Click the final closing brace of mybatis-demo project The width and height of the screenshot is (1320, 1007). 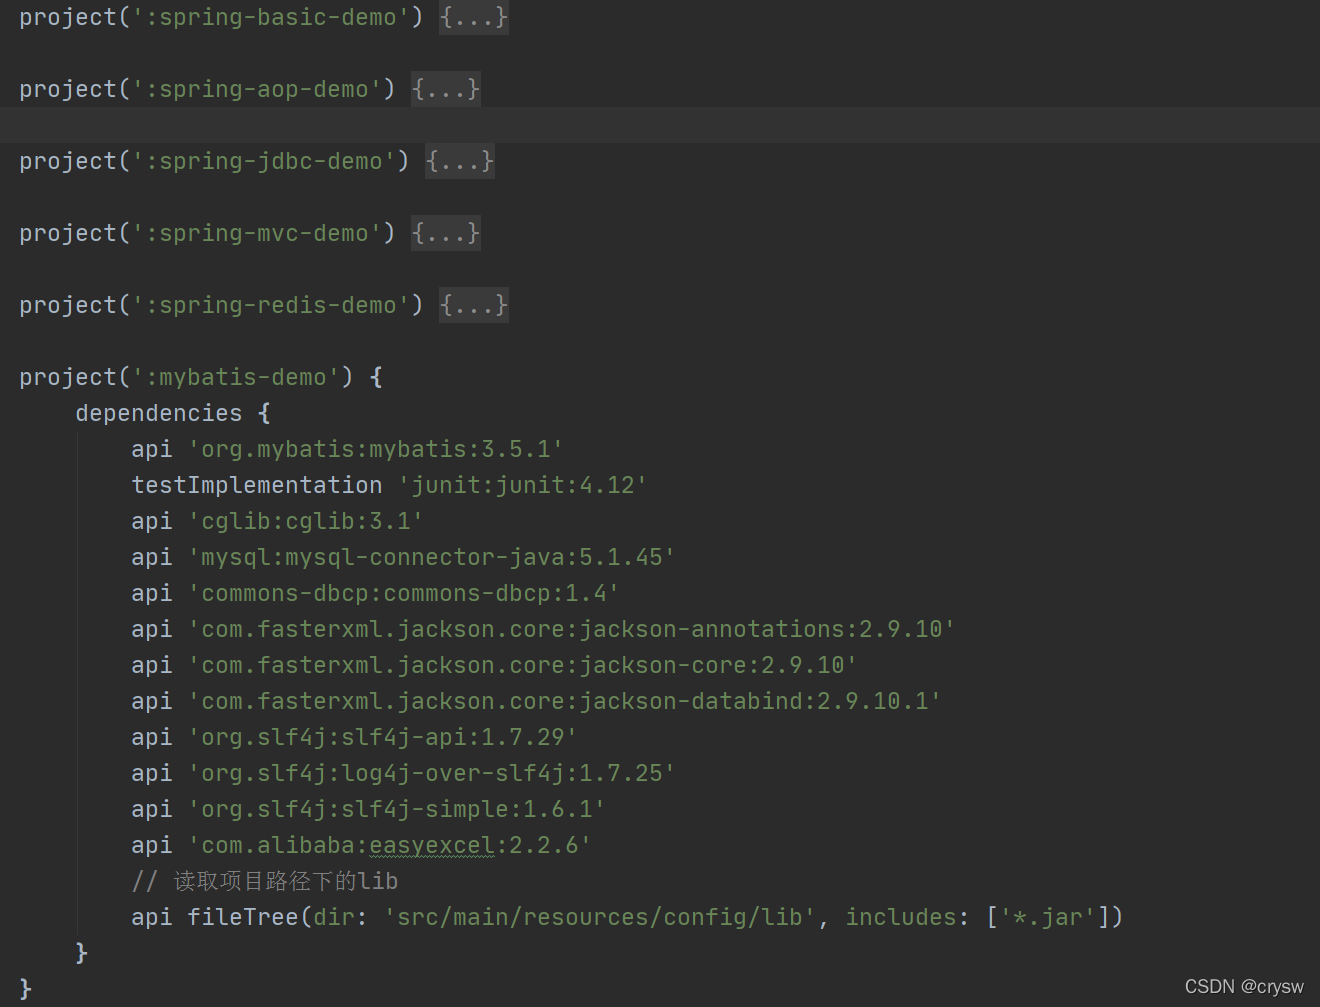pos(26,989)
